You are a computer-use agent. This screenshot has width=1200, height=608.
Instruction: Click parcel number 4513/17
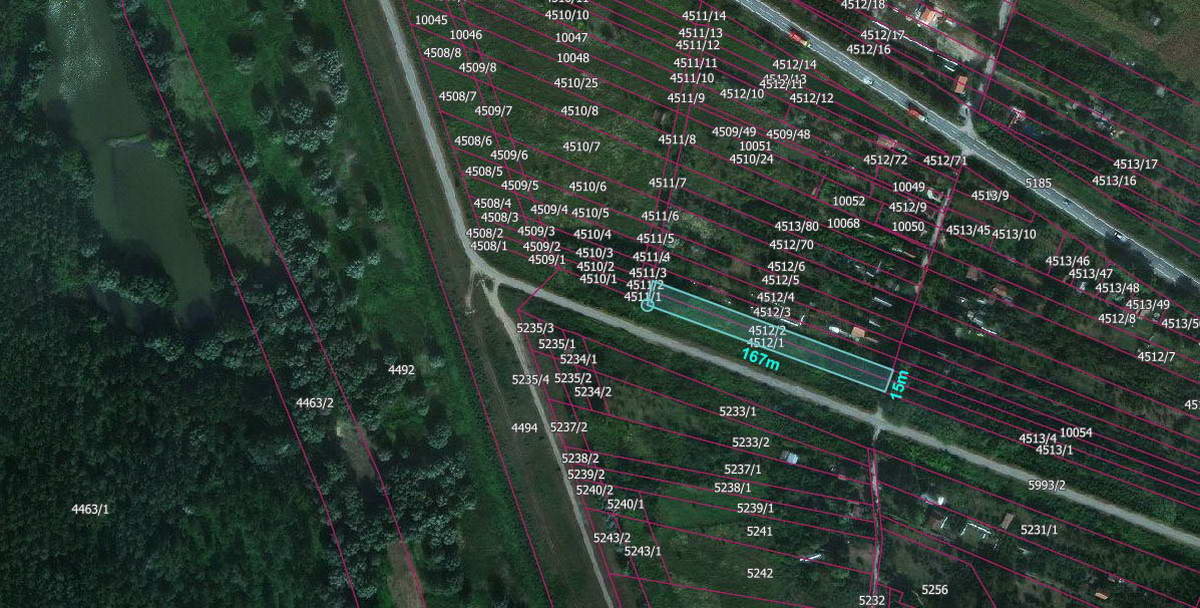click(1135, 164)
